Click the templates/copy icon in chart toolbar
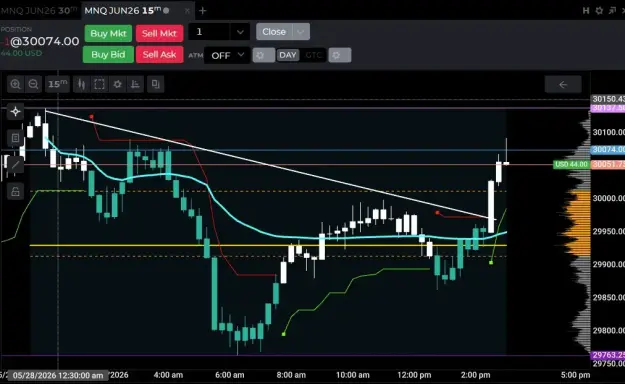 [x=155, y=84]
